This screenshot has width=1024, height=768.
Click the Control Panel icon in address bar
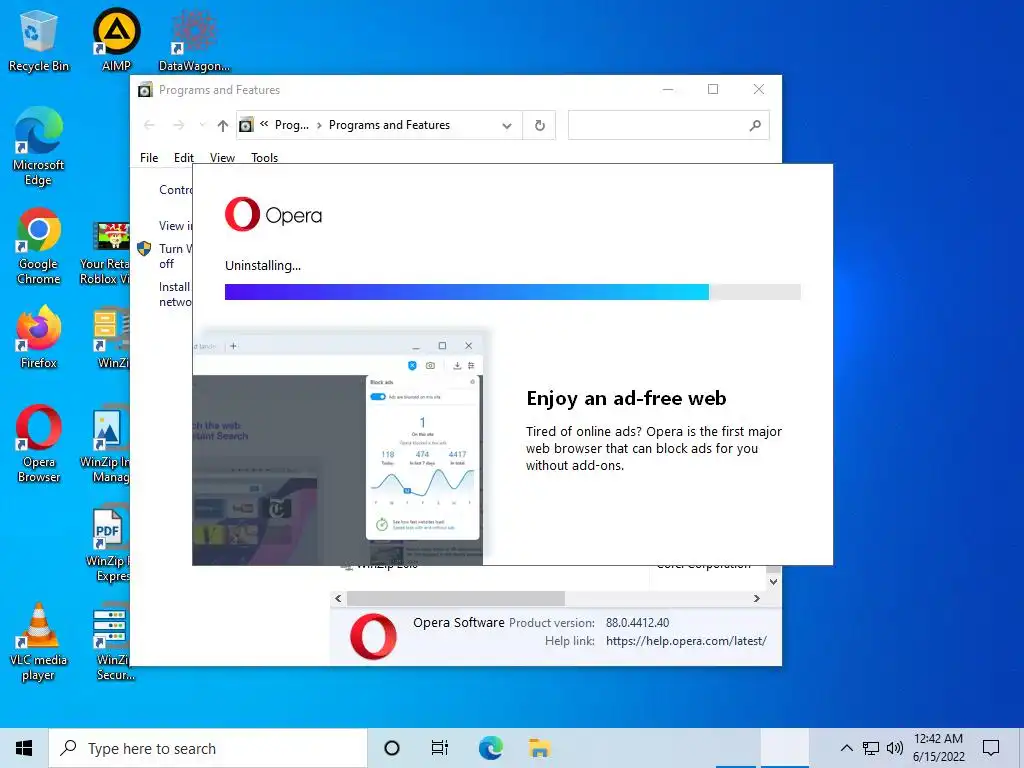pos(246,125)
